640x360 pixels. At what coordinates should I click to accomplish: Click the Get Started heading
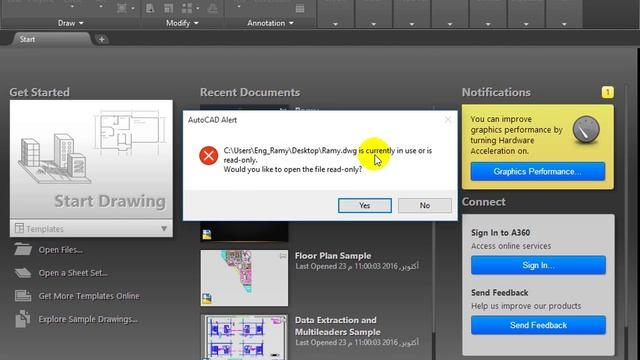click(x=40, y=92)
